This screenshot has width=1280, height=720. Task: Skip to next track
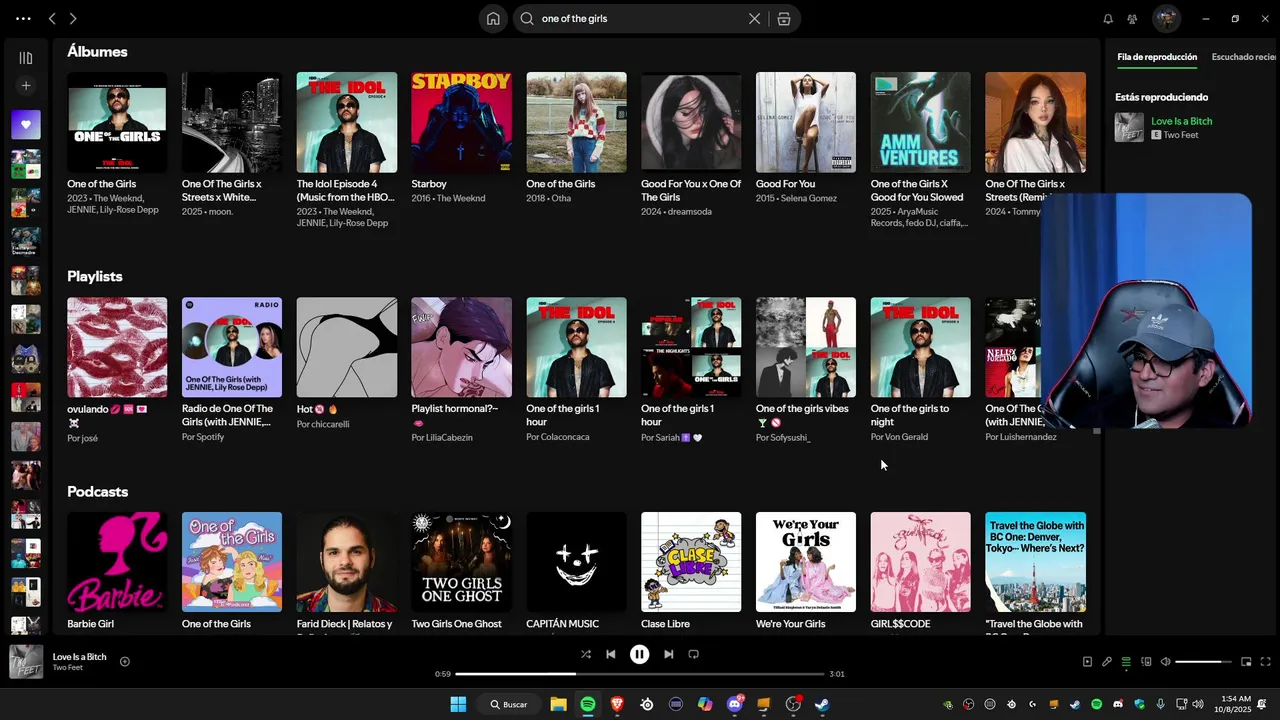pos(669,654)
